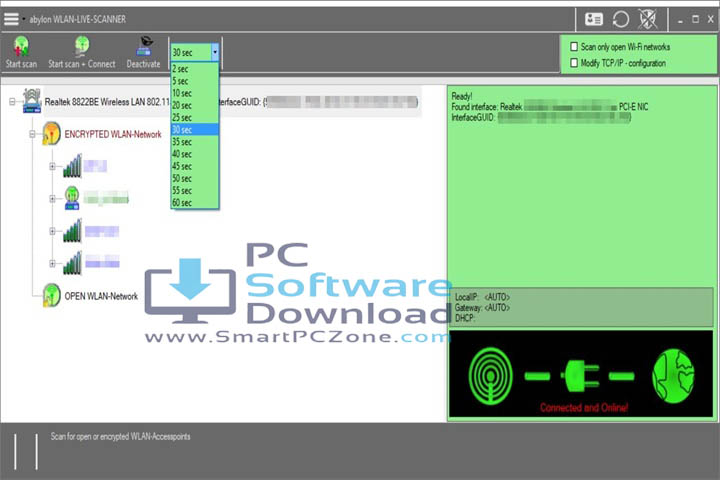720x480 pixels.
Task: Click the DHCP line
Action: [x=465, y=318]
